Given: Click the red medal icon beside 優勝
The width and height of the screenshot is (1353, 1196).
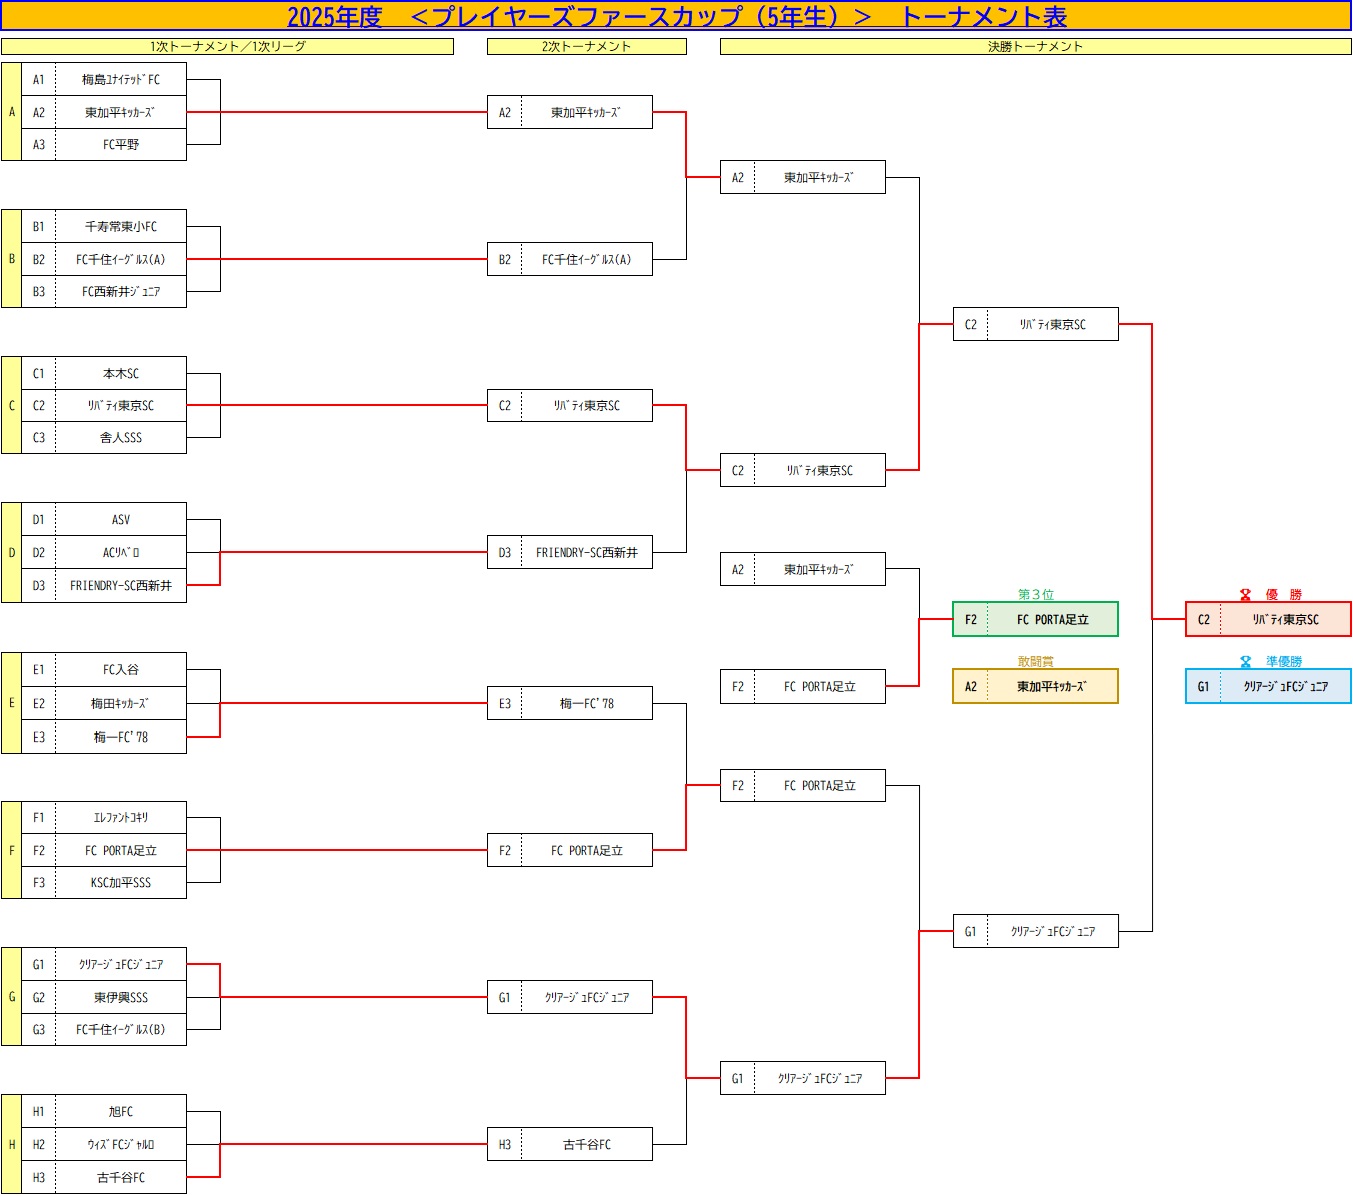Looking at the screenshot, I should [1245, 595].
